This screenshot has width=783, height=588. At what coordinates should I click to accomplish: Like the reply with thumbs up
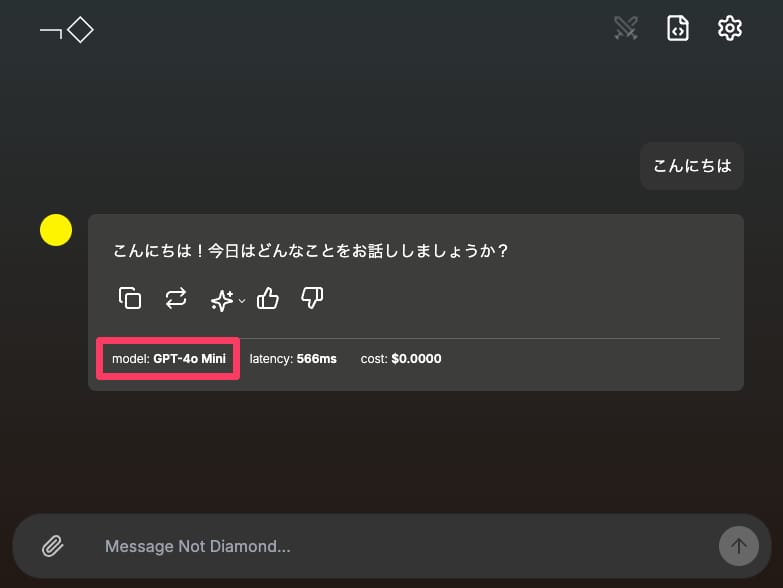268,298
